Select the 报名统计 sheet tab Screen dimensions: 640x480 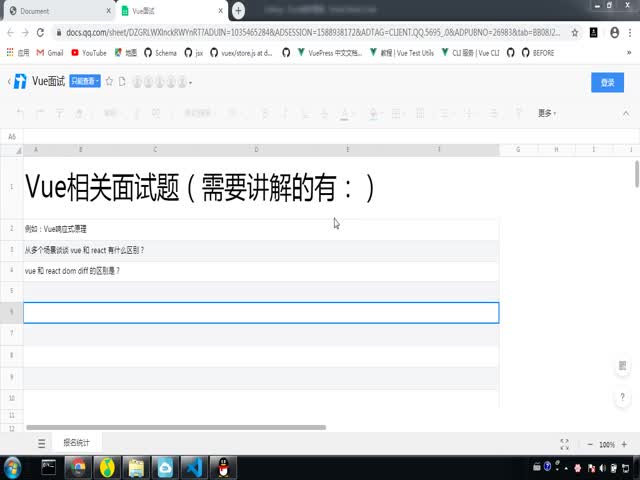(x=76, y=443)
